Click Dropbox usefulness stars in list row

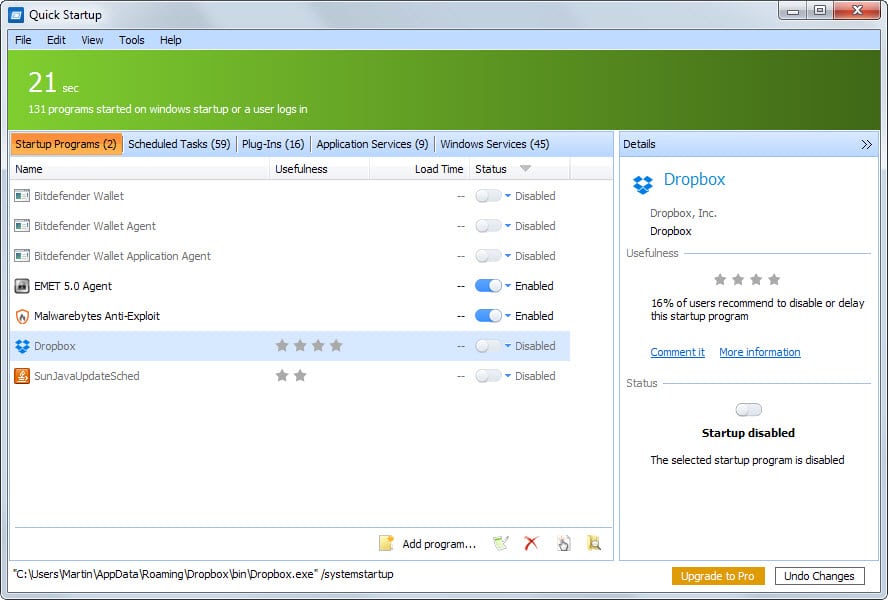[309, 346]
